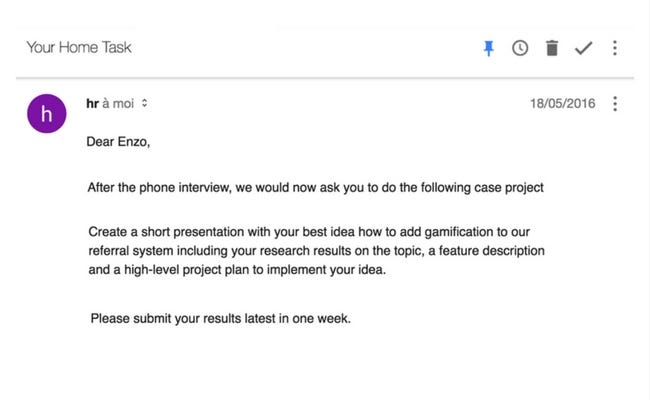Open the header three-dot overflow menu
The height and width of the screenshot is (400, 650).
615,48
